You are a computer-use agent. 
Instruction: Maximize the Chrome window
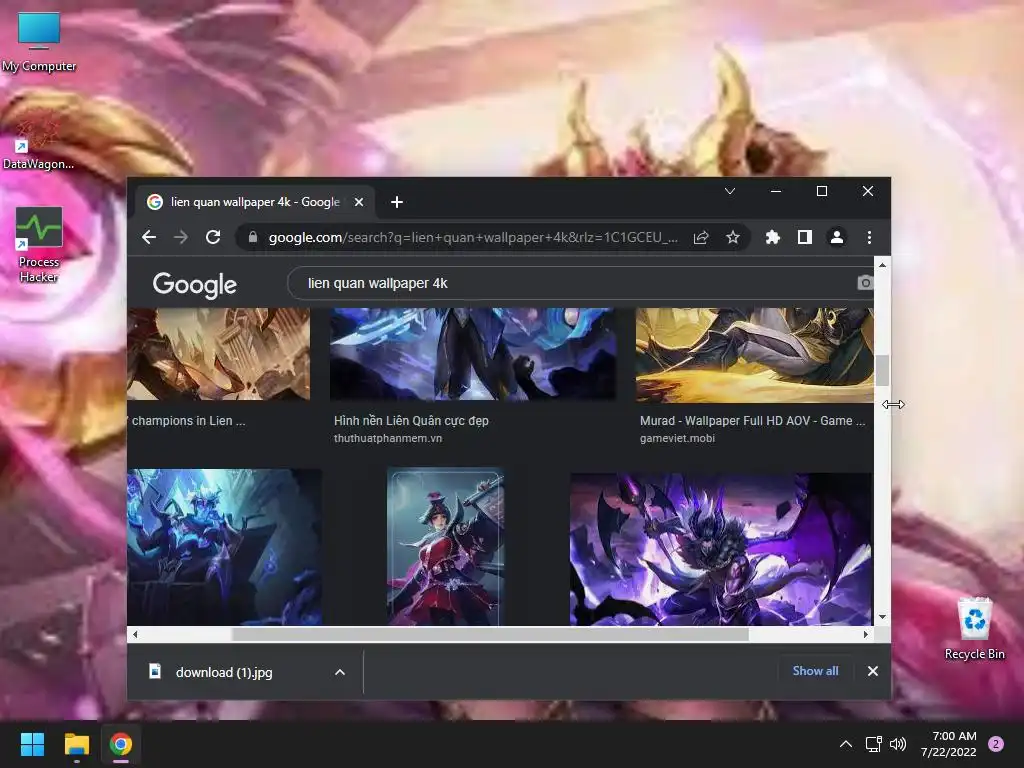click(822, 191)
